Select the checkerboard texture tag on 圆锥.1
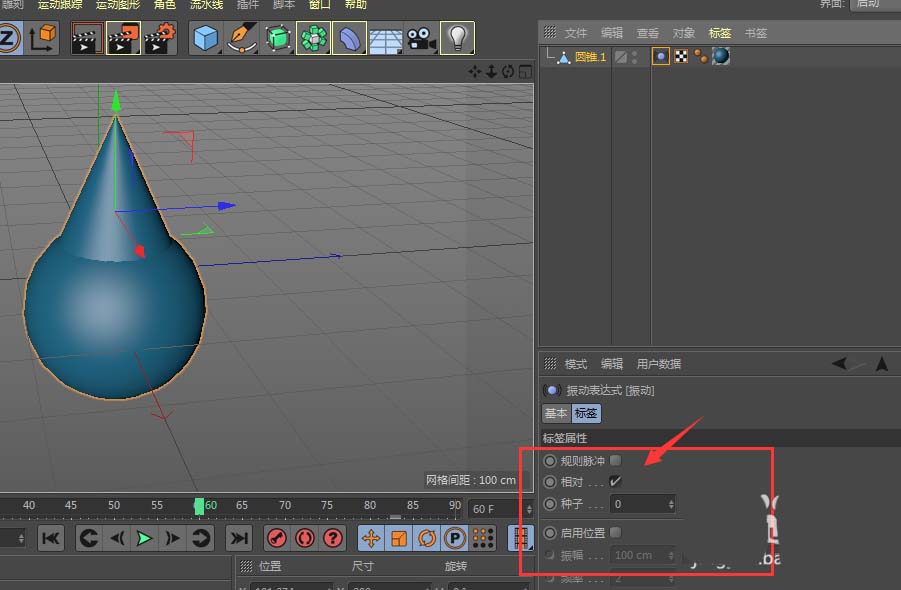Screen dimensions: 901x590 681,56
